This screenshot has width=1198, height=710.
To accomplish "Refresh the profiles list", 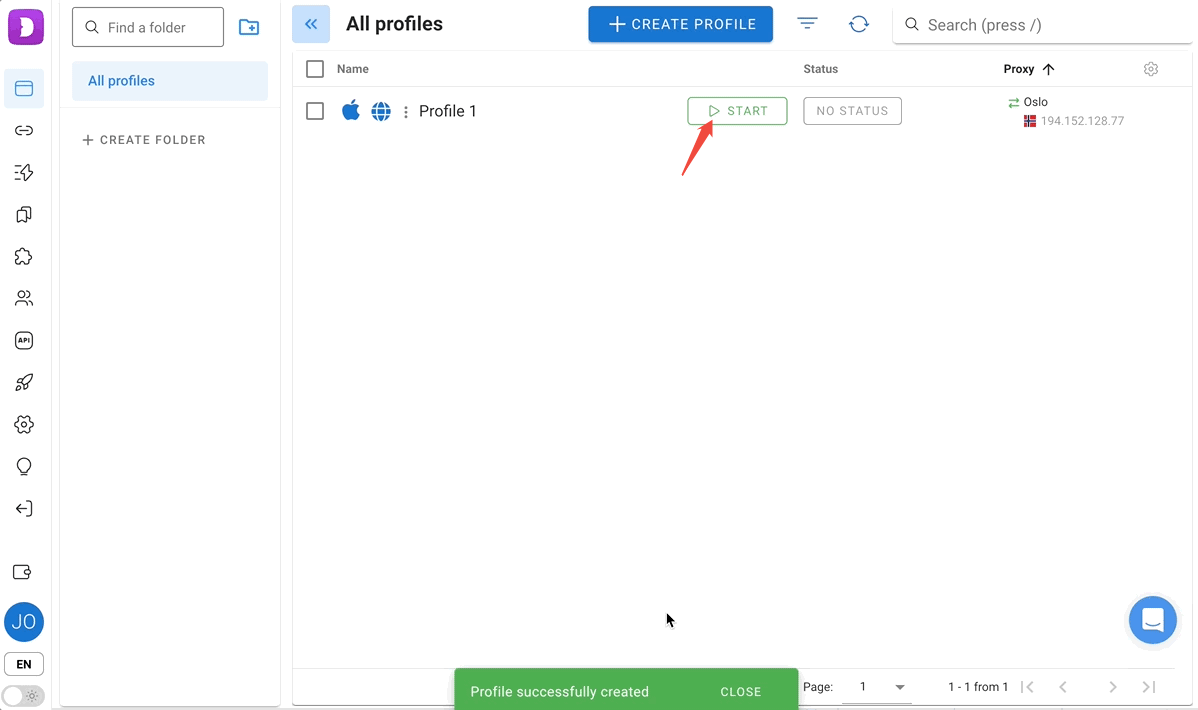I will click(858, 25).
